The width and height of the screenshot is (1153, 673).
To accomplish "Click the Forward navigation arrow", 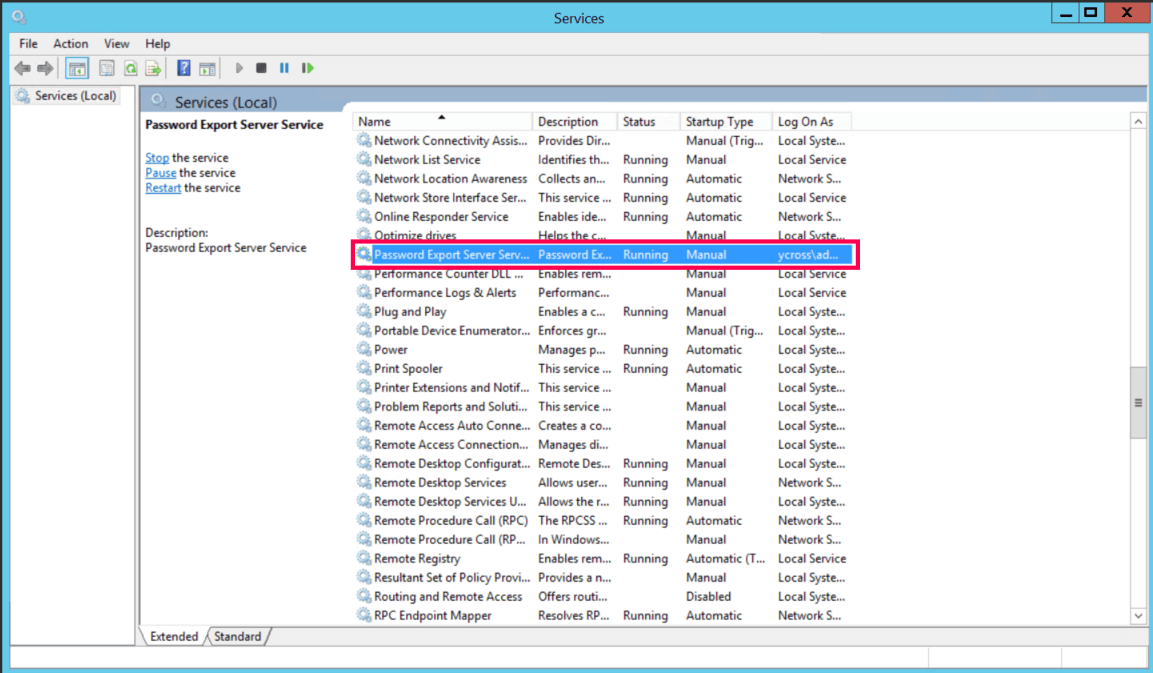I will coord(45,67).
